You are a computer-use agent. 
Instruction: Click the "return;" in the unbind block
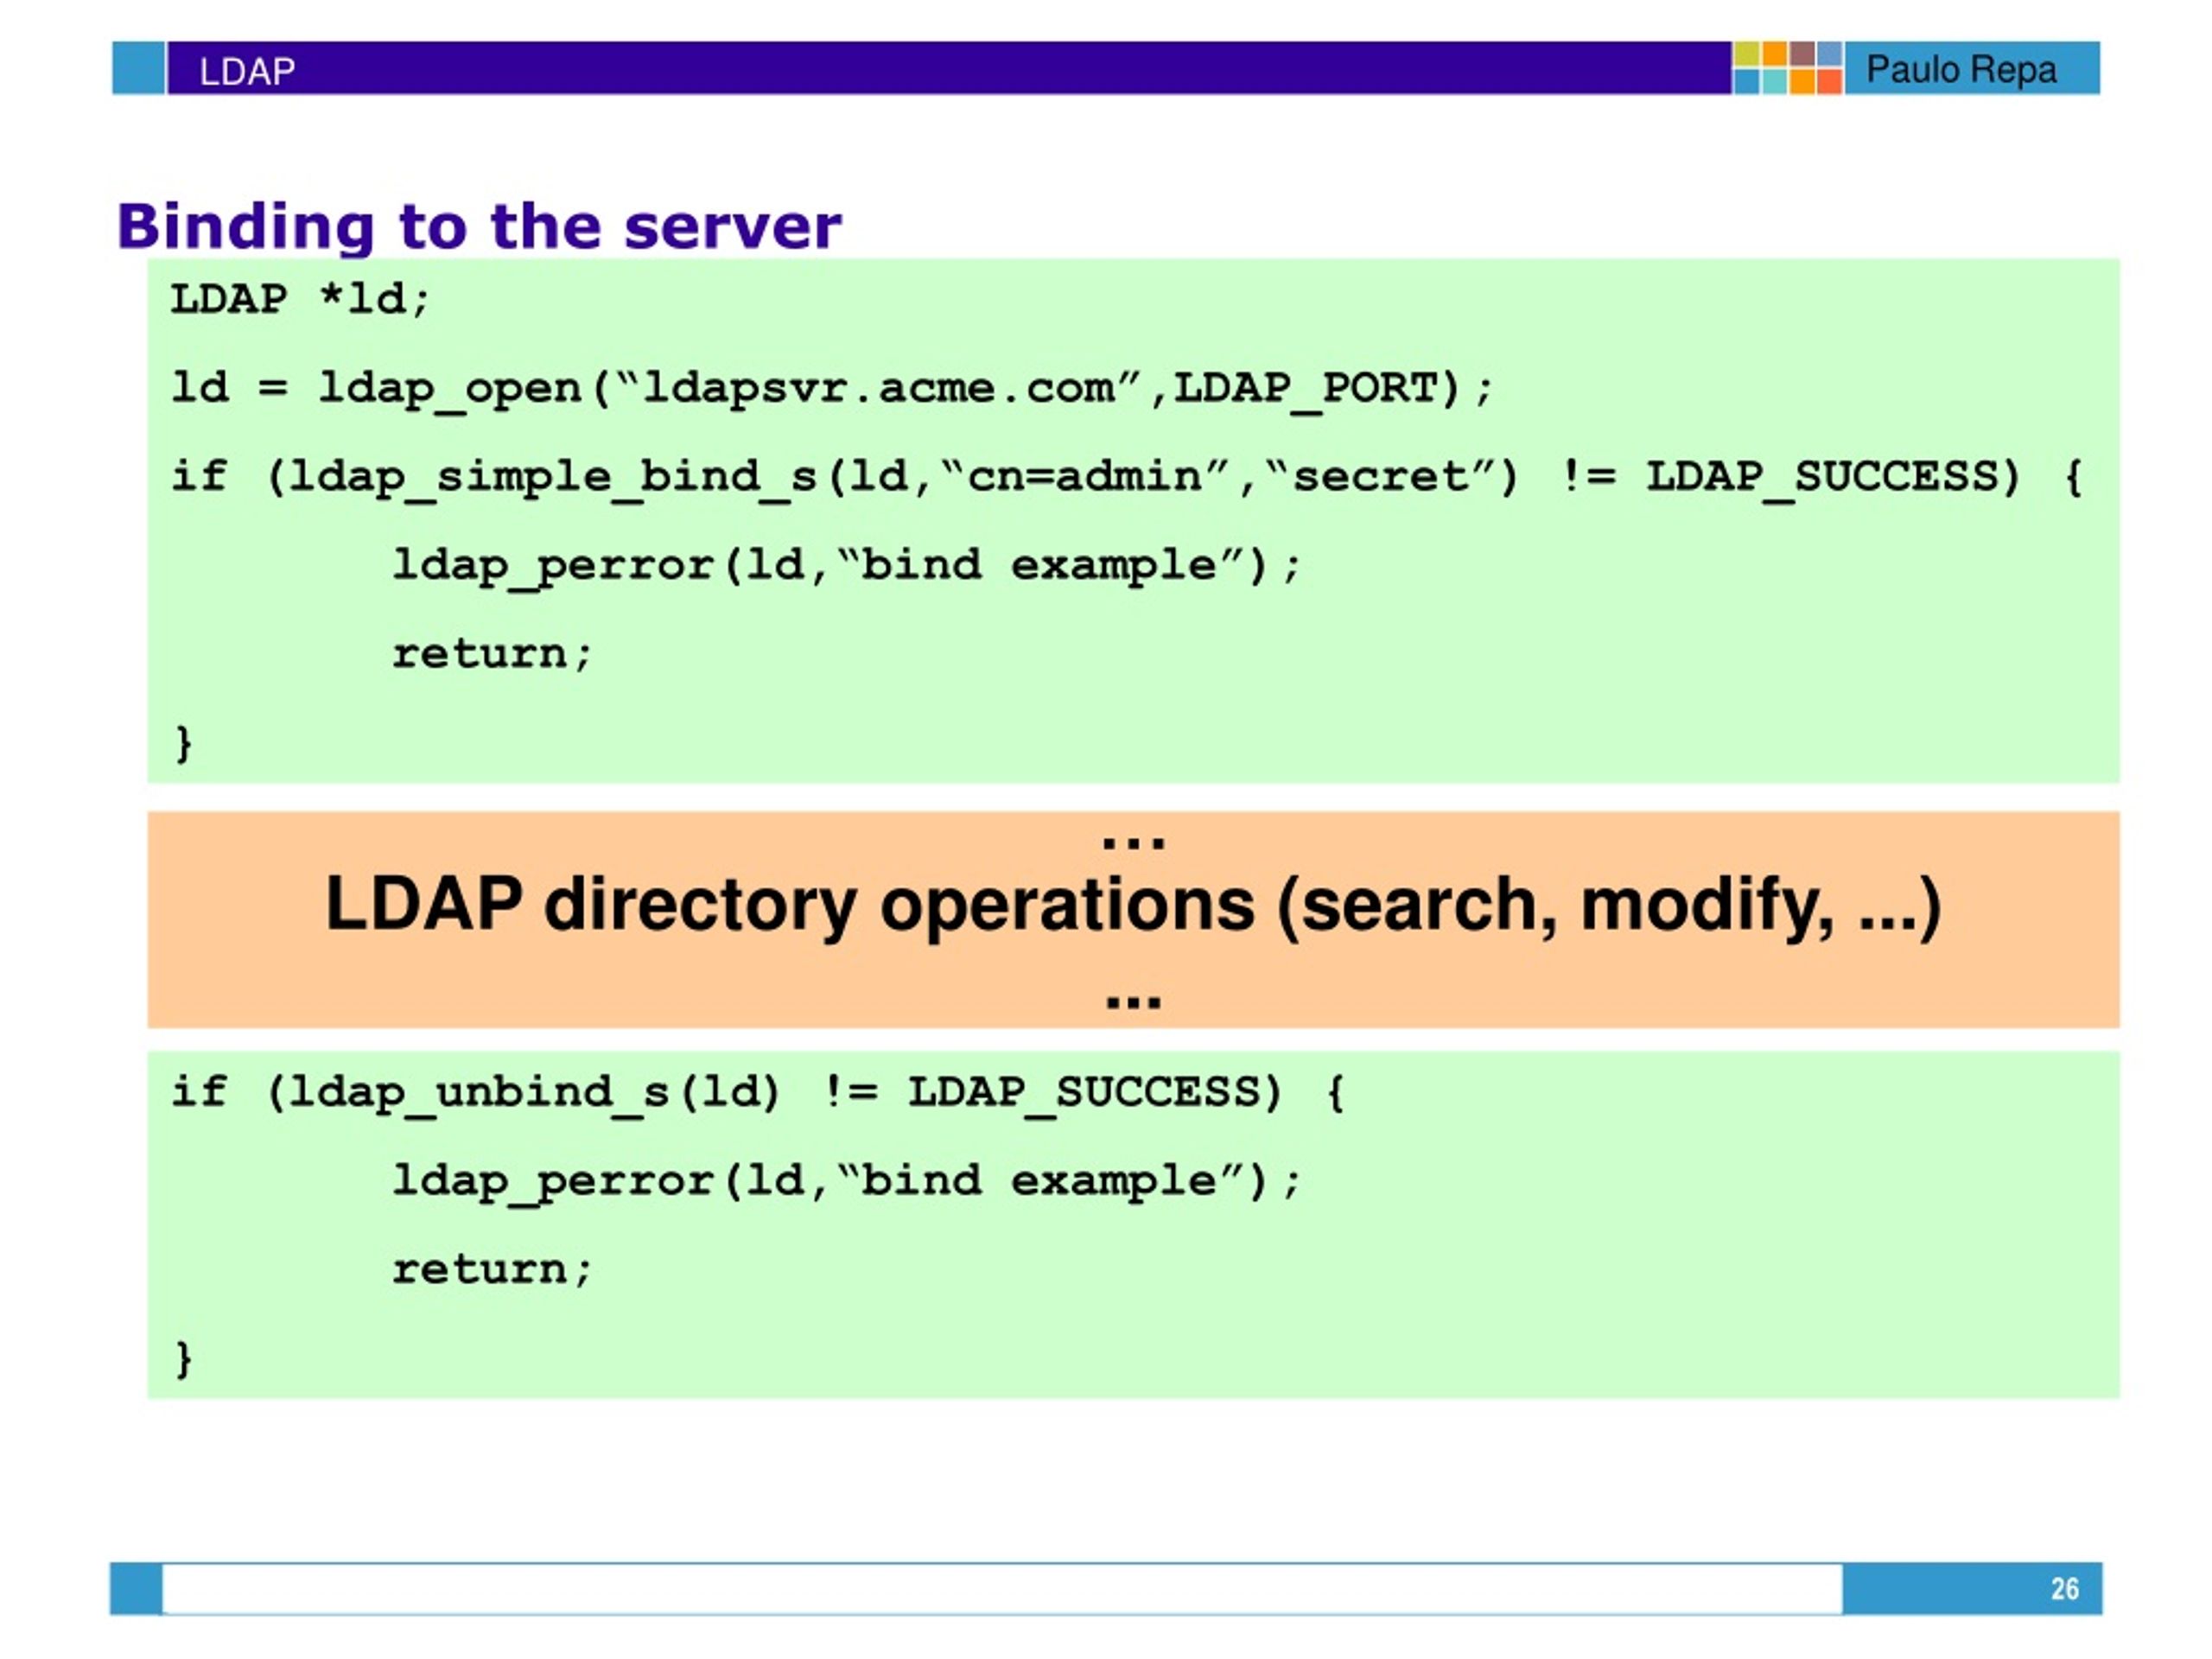492,1270
